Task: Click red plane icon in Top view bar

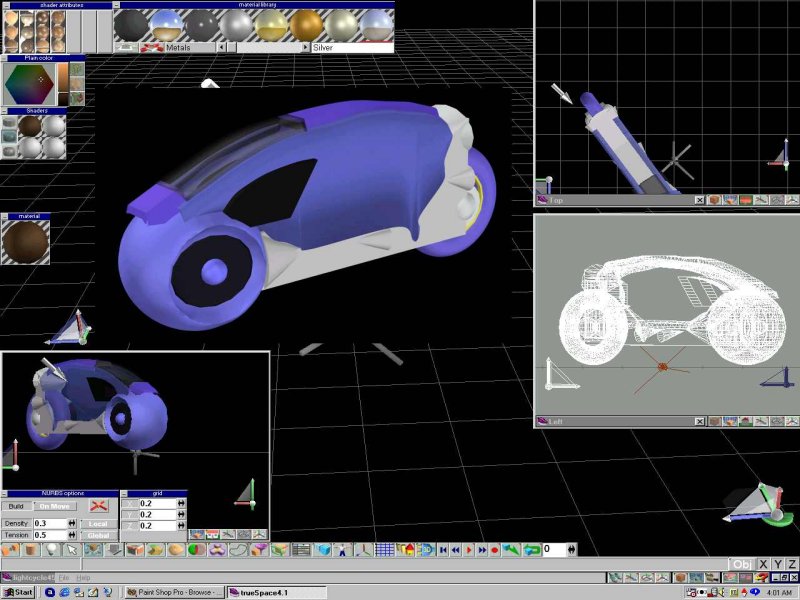Action: 745,200
